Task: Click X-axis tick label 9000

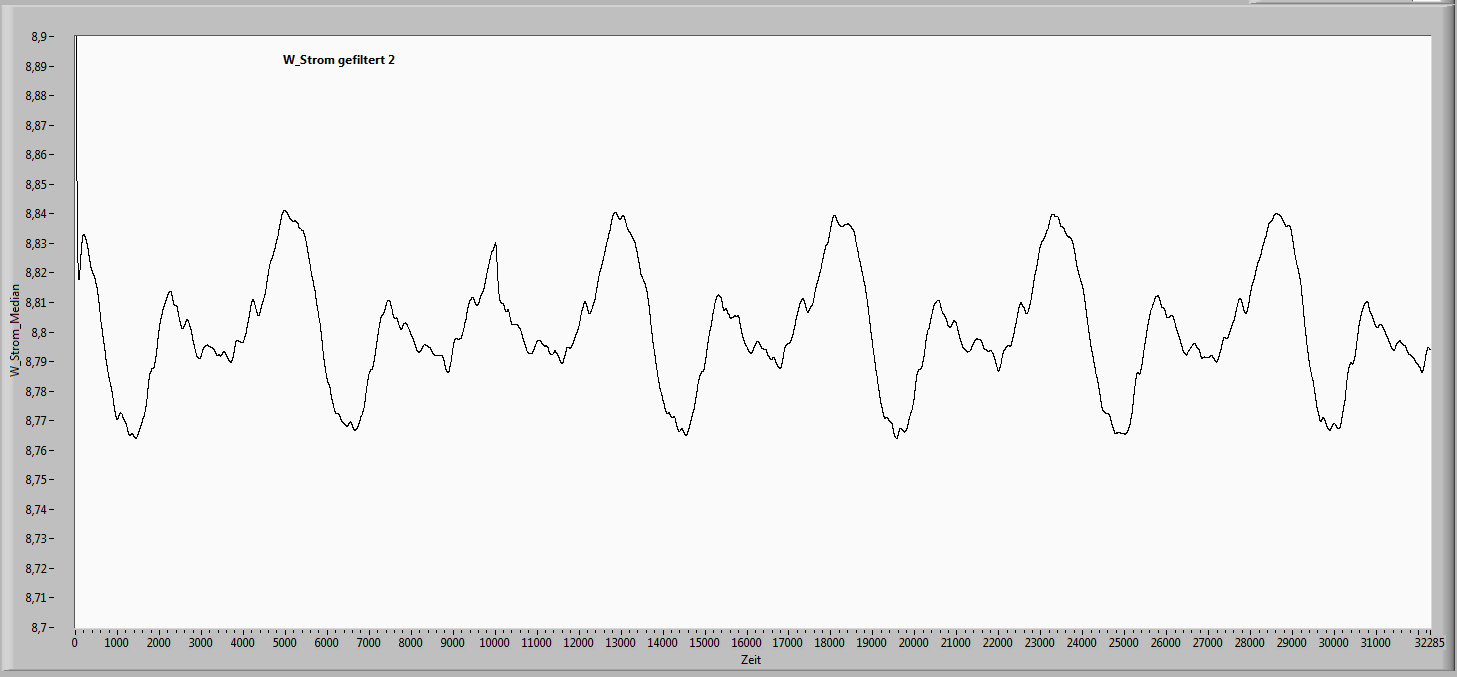Action: [x=453, y=643]
